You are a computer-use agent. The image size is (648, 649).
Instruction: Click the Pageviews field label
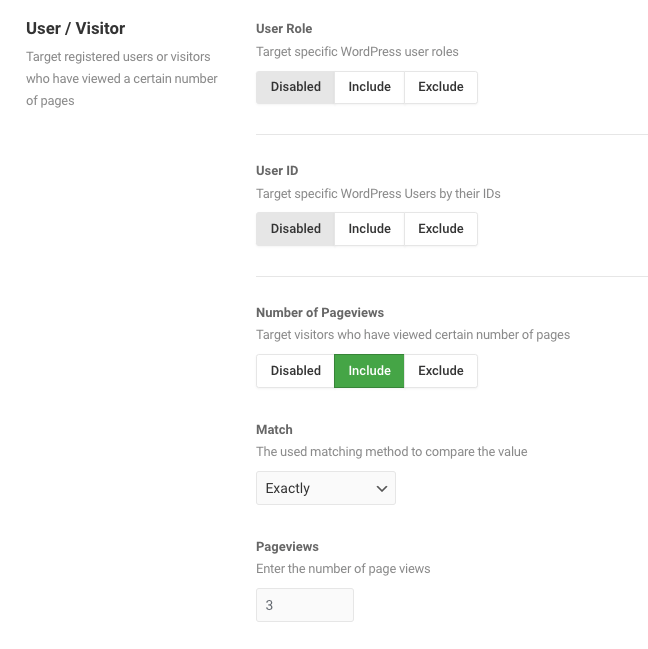(287, 547)
